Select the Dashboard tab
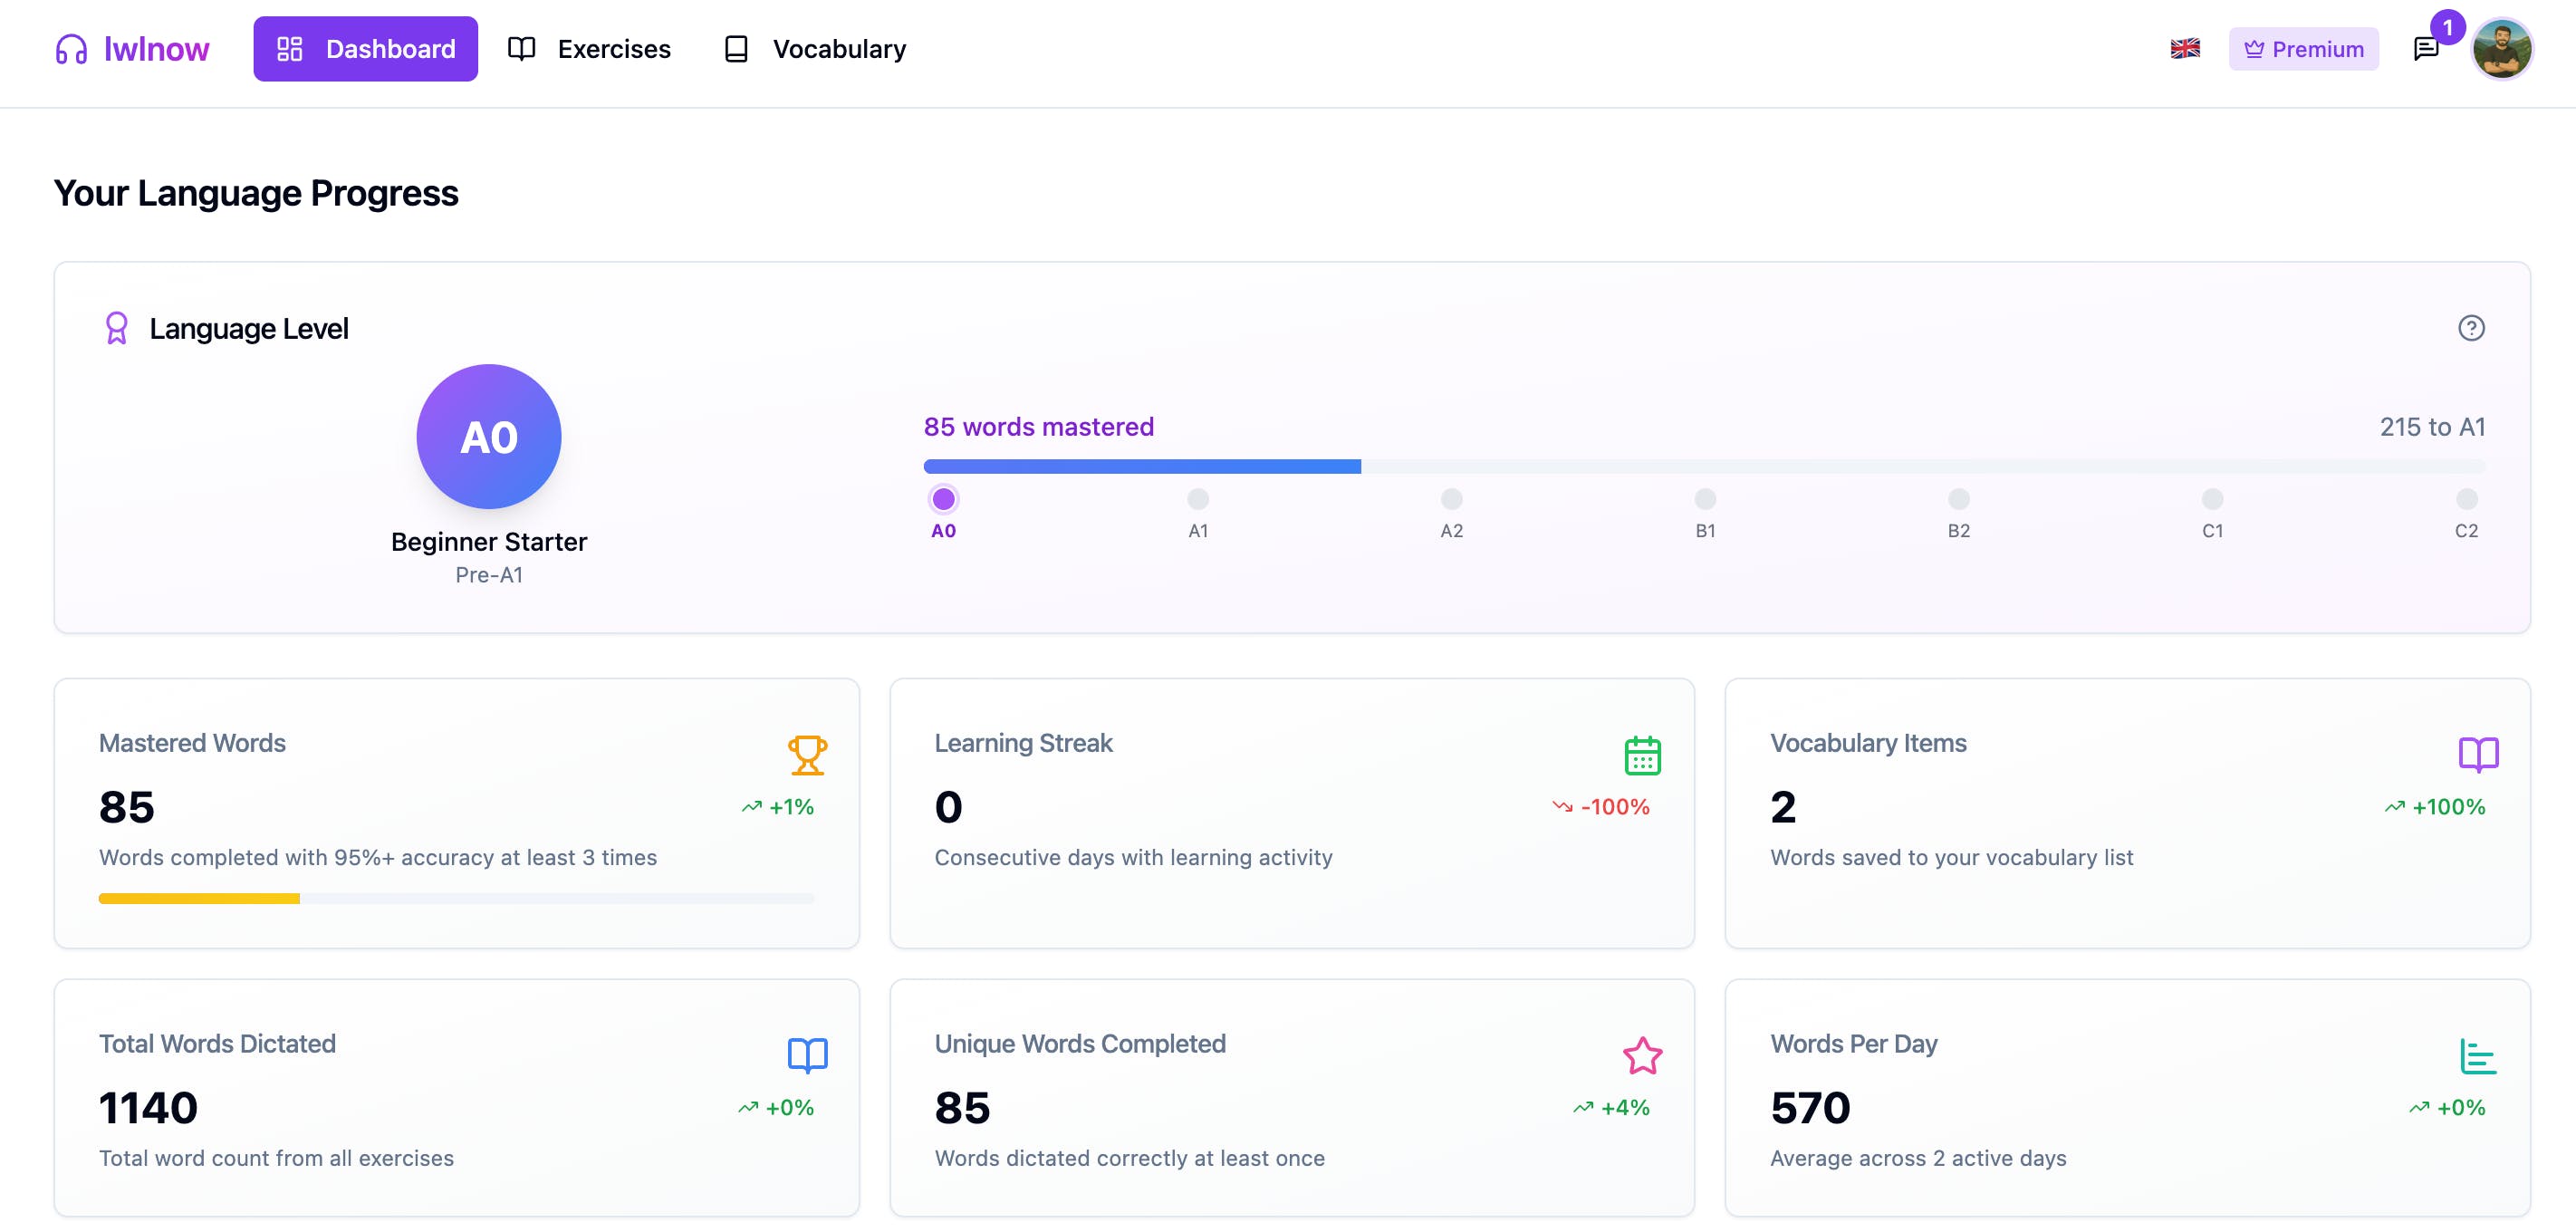 [366, 49]
